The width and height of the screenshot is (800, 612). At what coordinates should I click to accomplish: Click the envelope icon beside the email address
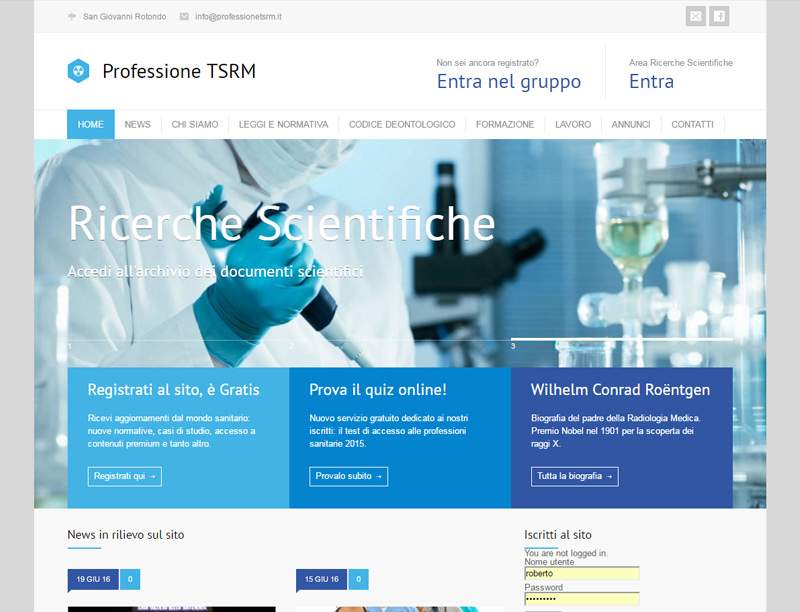click(x=184, y=16)
